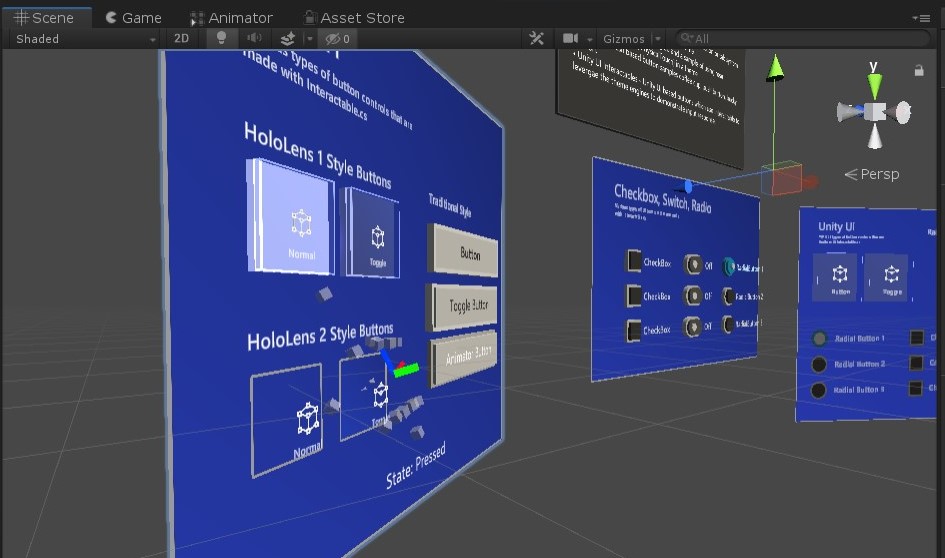Expand the Gizmos dropdown arrow
The height and width of the screenshot is (558, 945).
658,39
